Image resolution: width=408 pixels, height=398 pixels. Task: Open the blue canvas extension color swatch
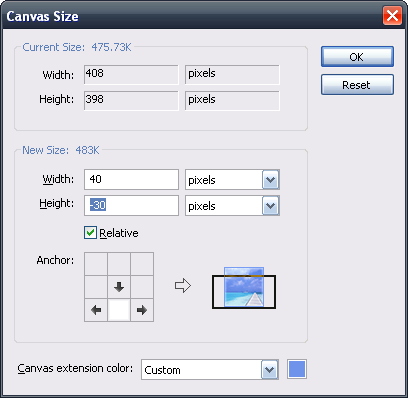[x=297, y=369]
